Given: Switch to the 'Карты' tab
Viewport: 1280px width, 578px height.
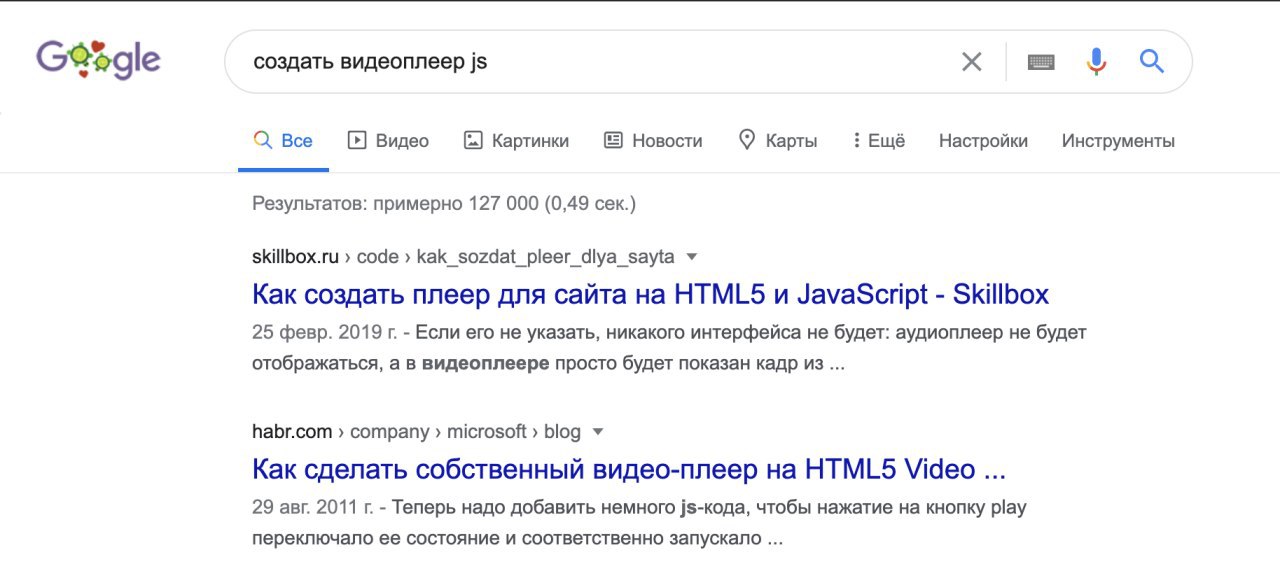Looking at the screenshot, I should pyautogui.click(x=777, y=141).
